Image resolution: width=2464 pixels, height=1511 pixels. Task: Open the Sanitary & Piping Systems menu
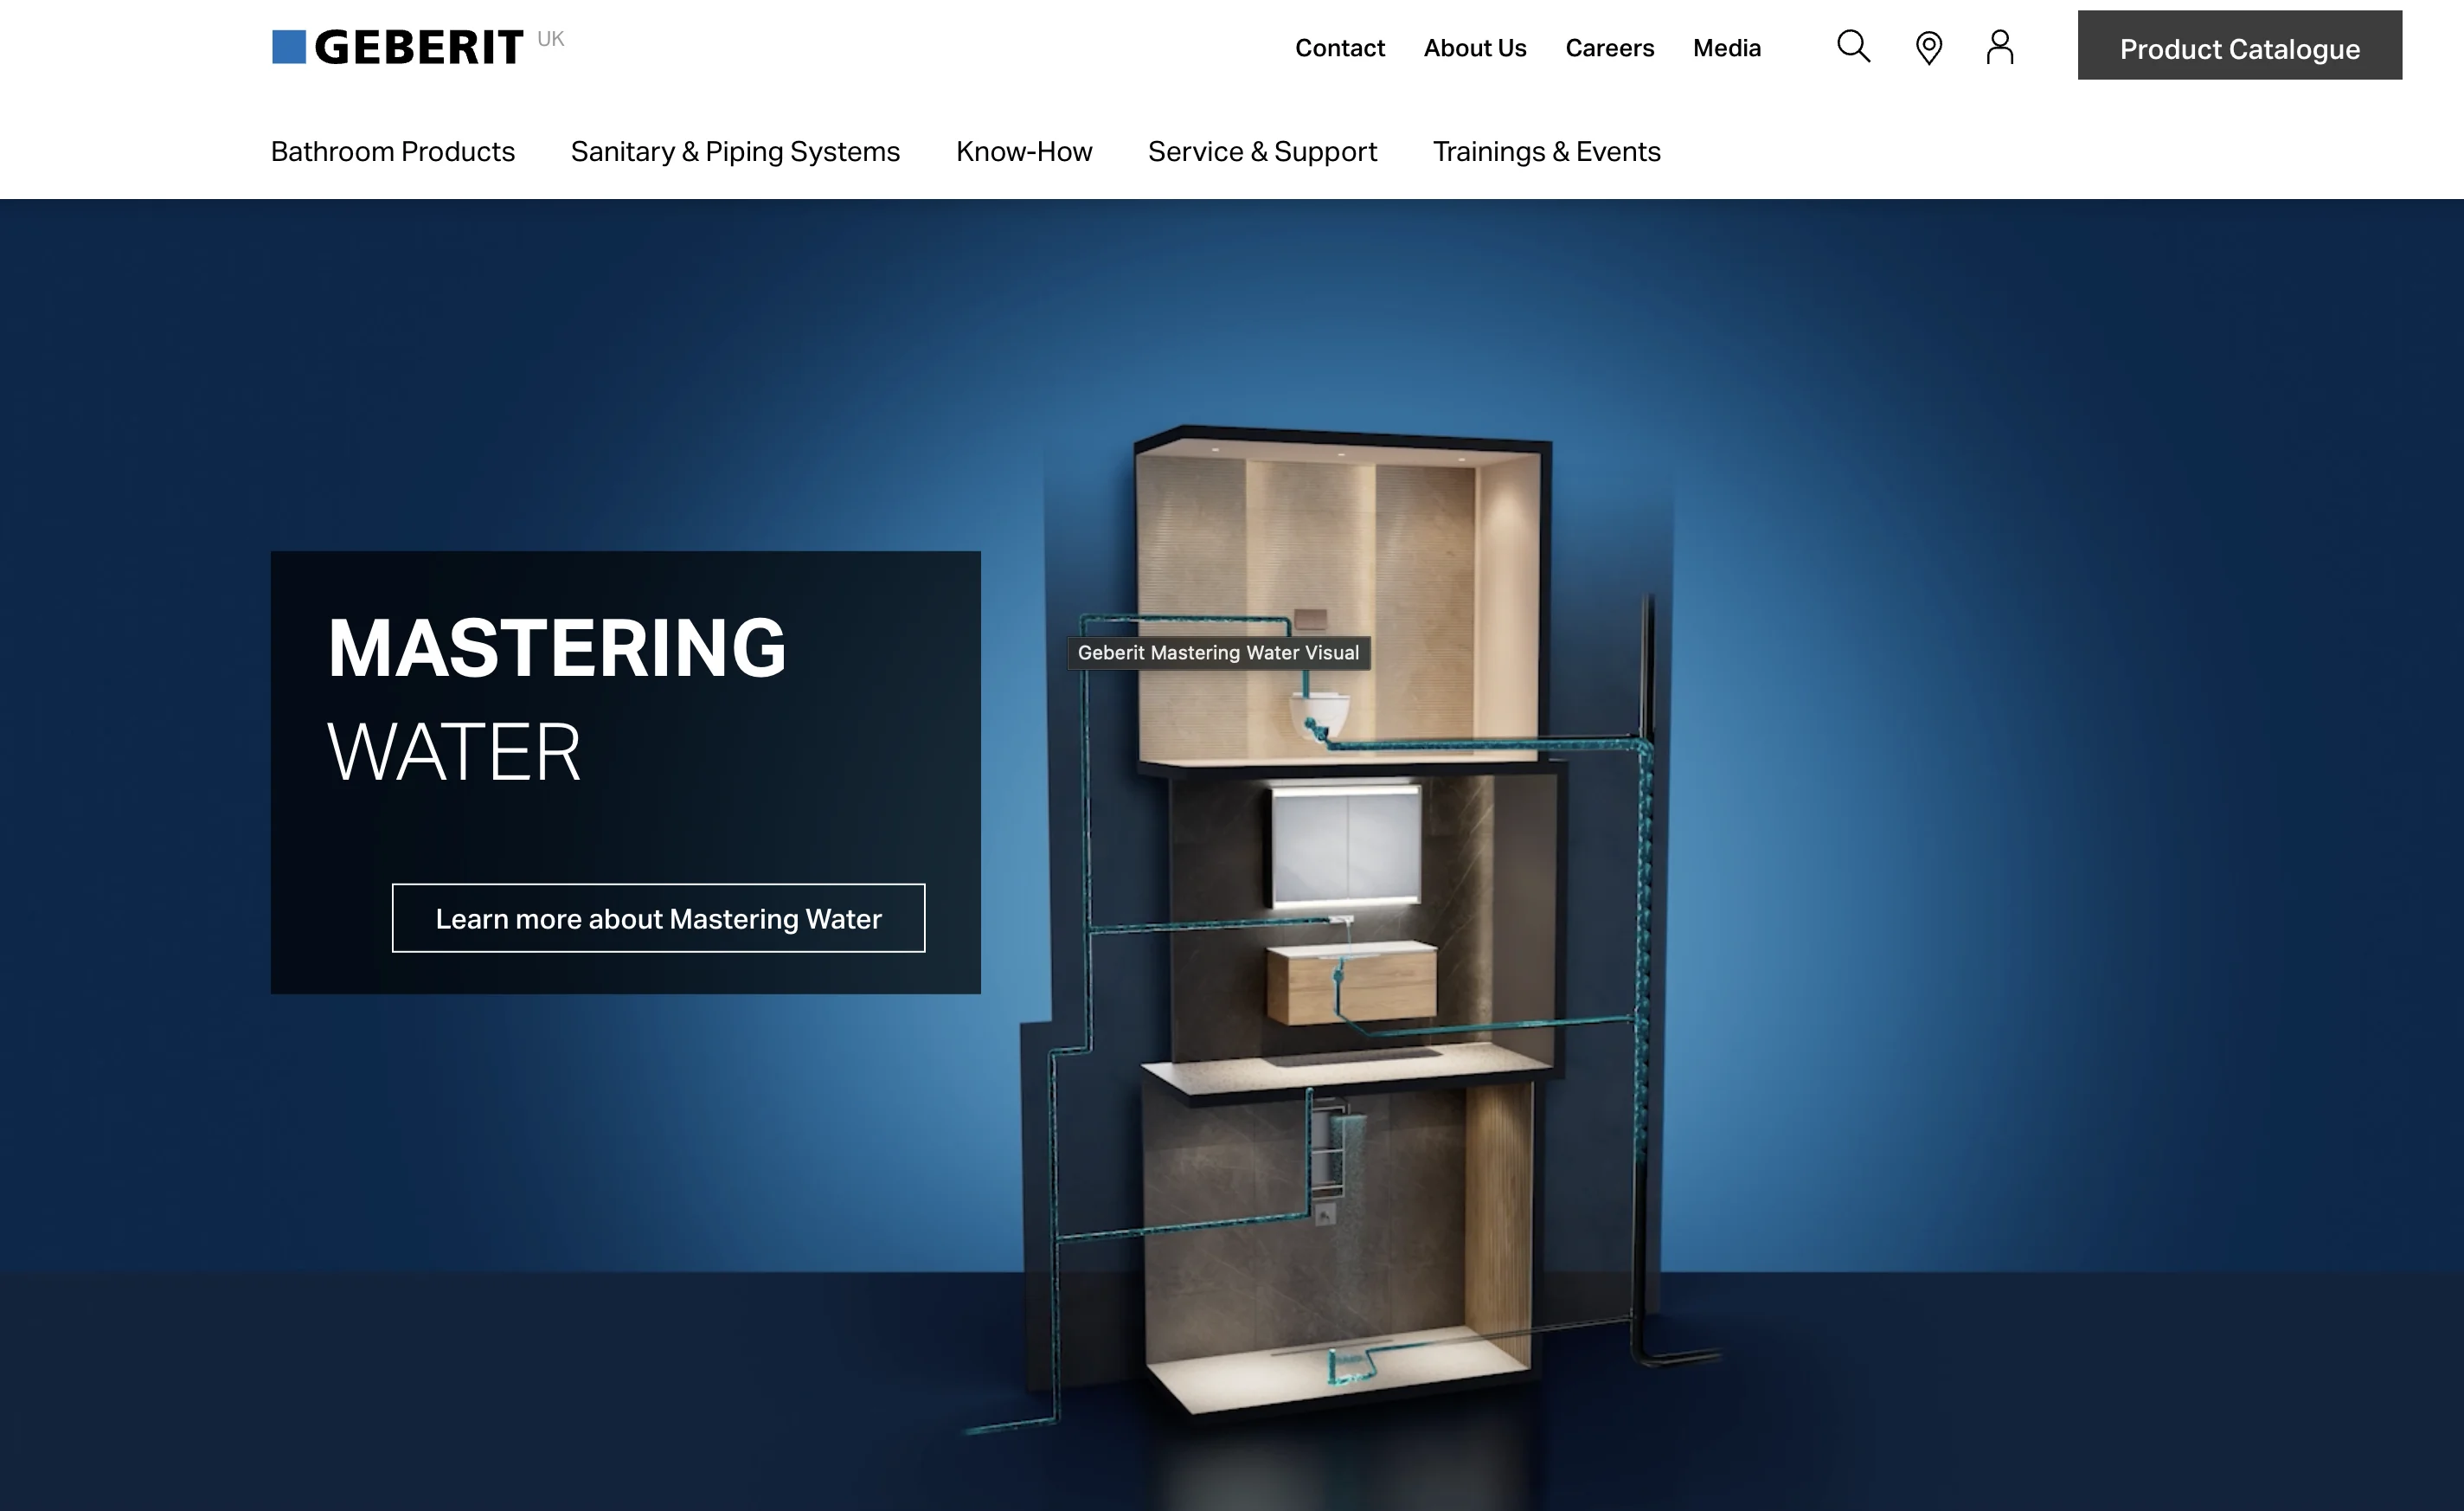pos(734,152)
